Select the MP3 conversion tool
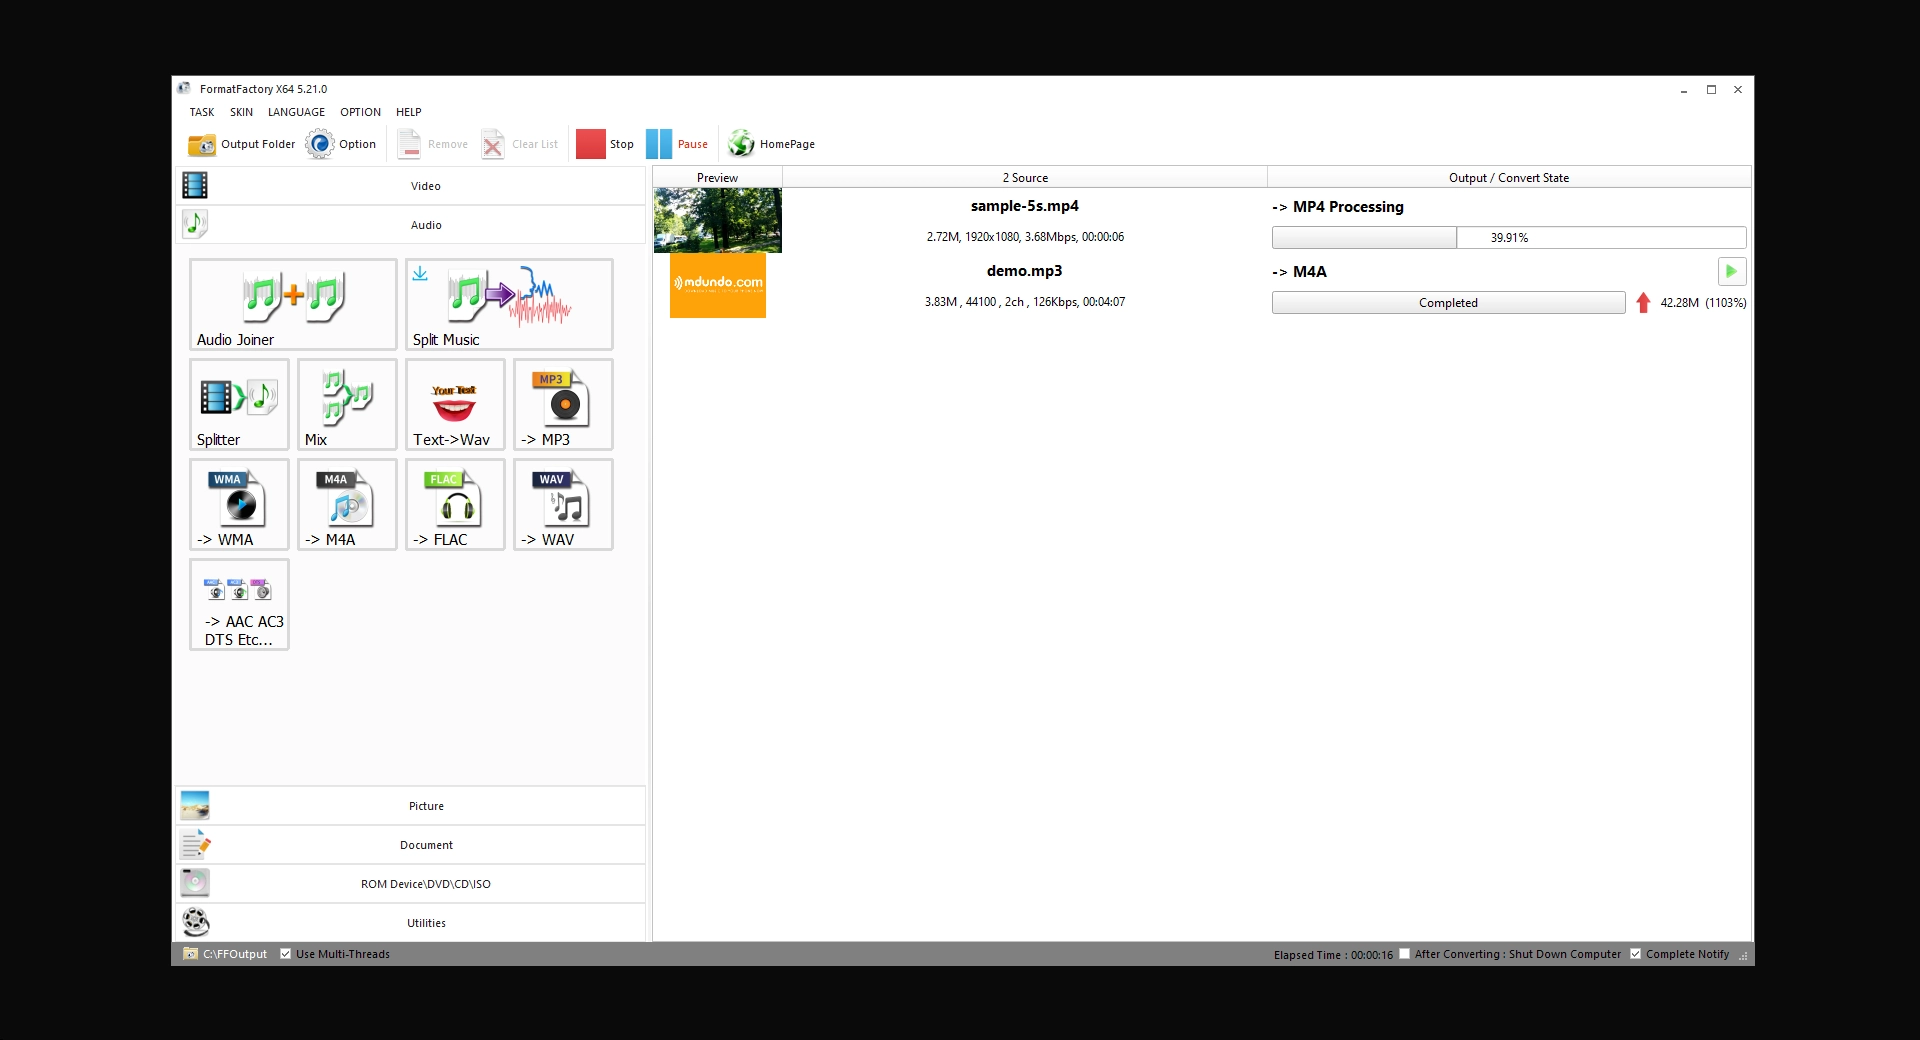The image size is (1920, 1040). point(562,404)
